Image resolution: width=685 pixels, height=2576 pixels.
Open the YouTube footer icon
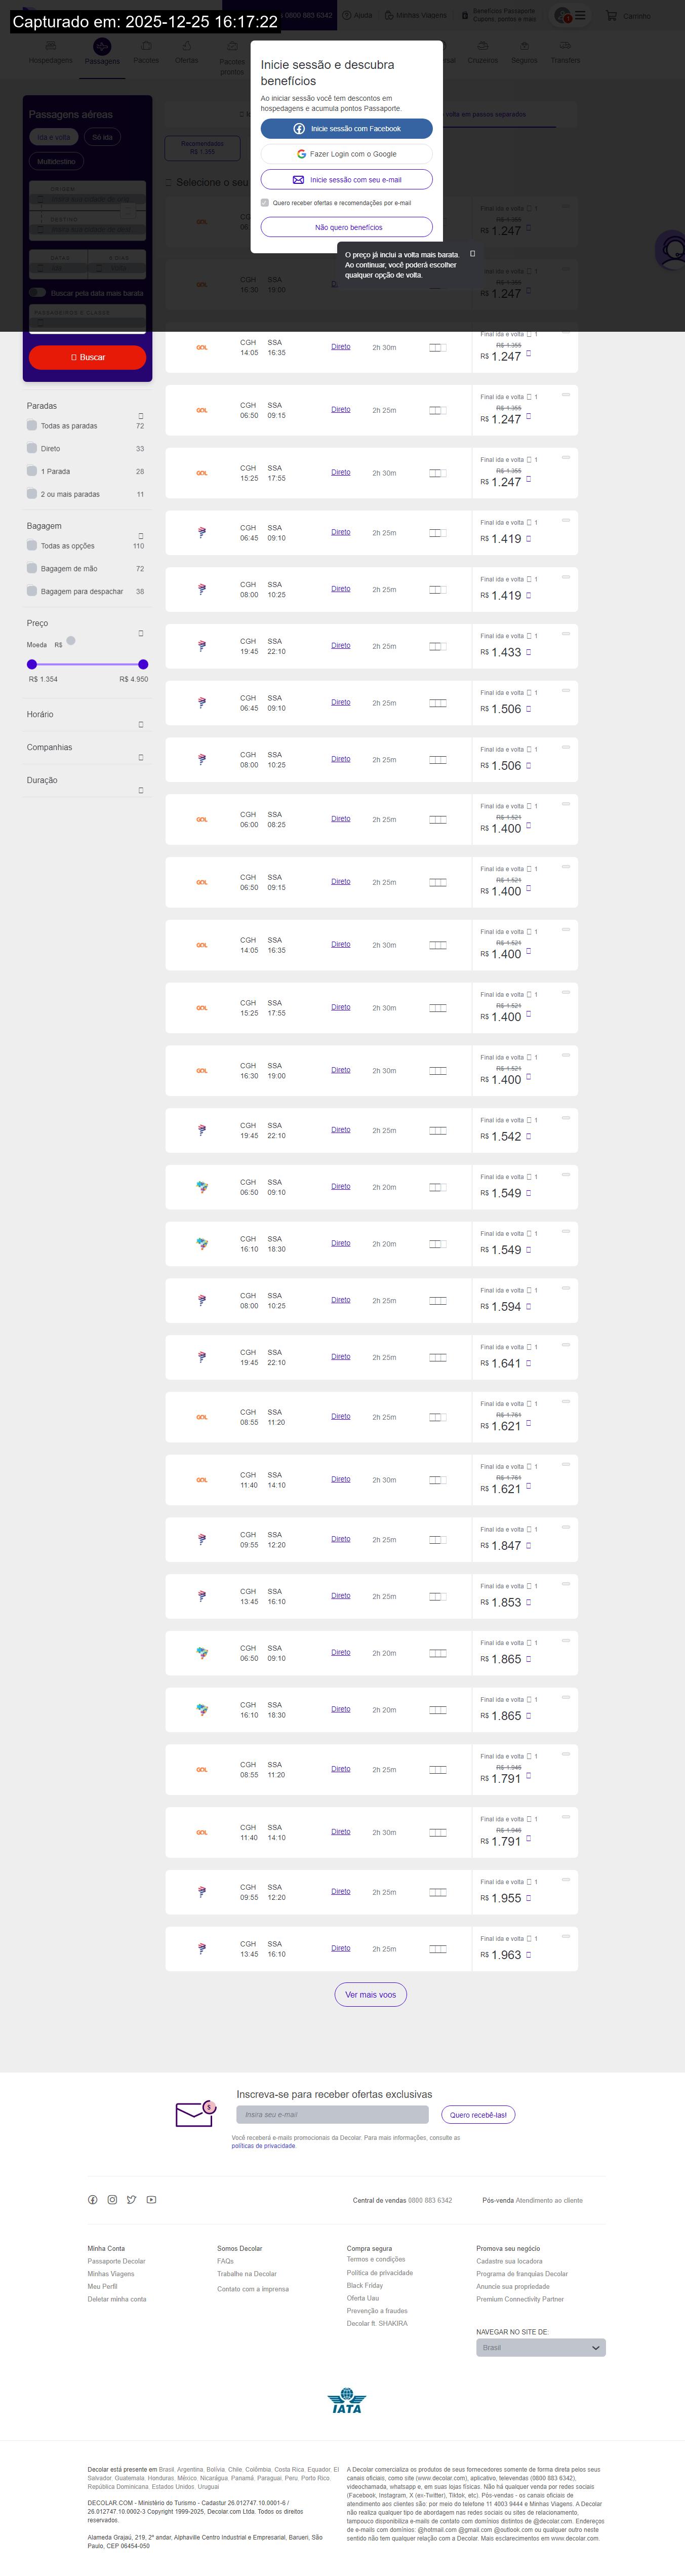click(x=151, y=2200)
